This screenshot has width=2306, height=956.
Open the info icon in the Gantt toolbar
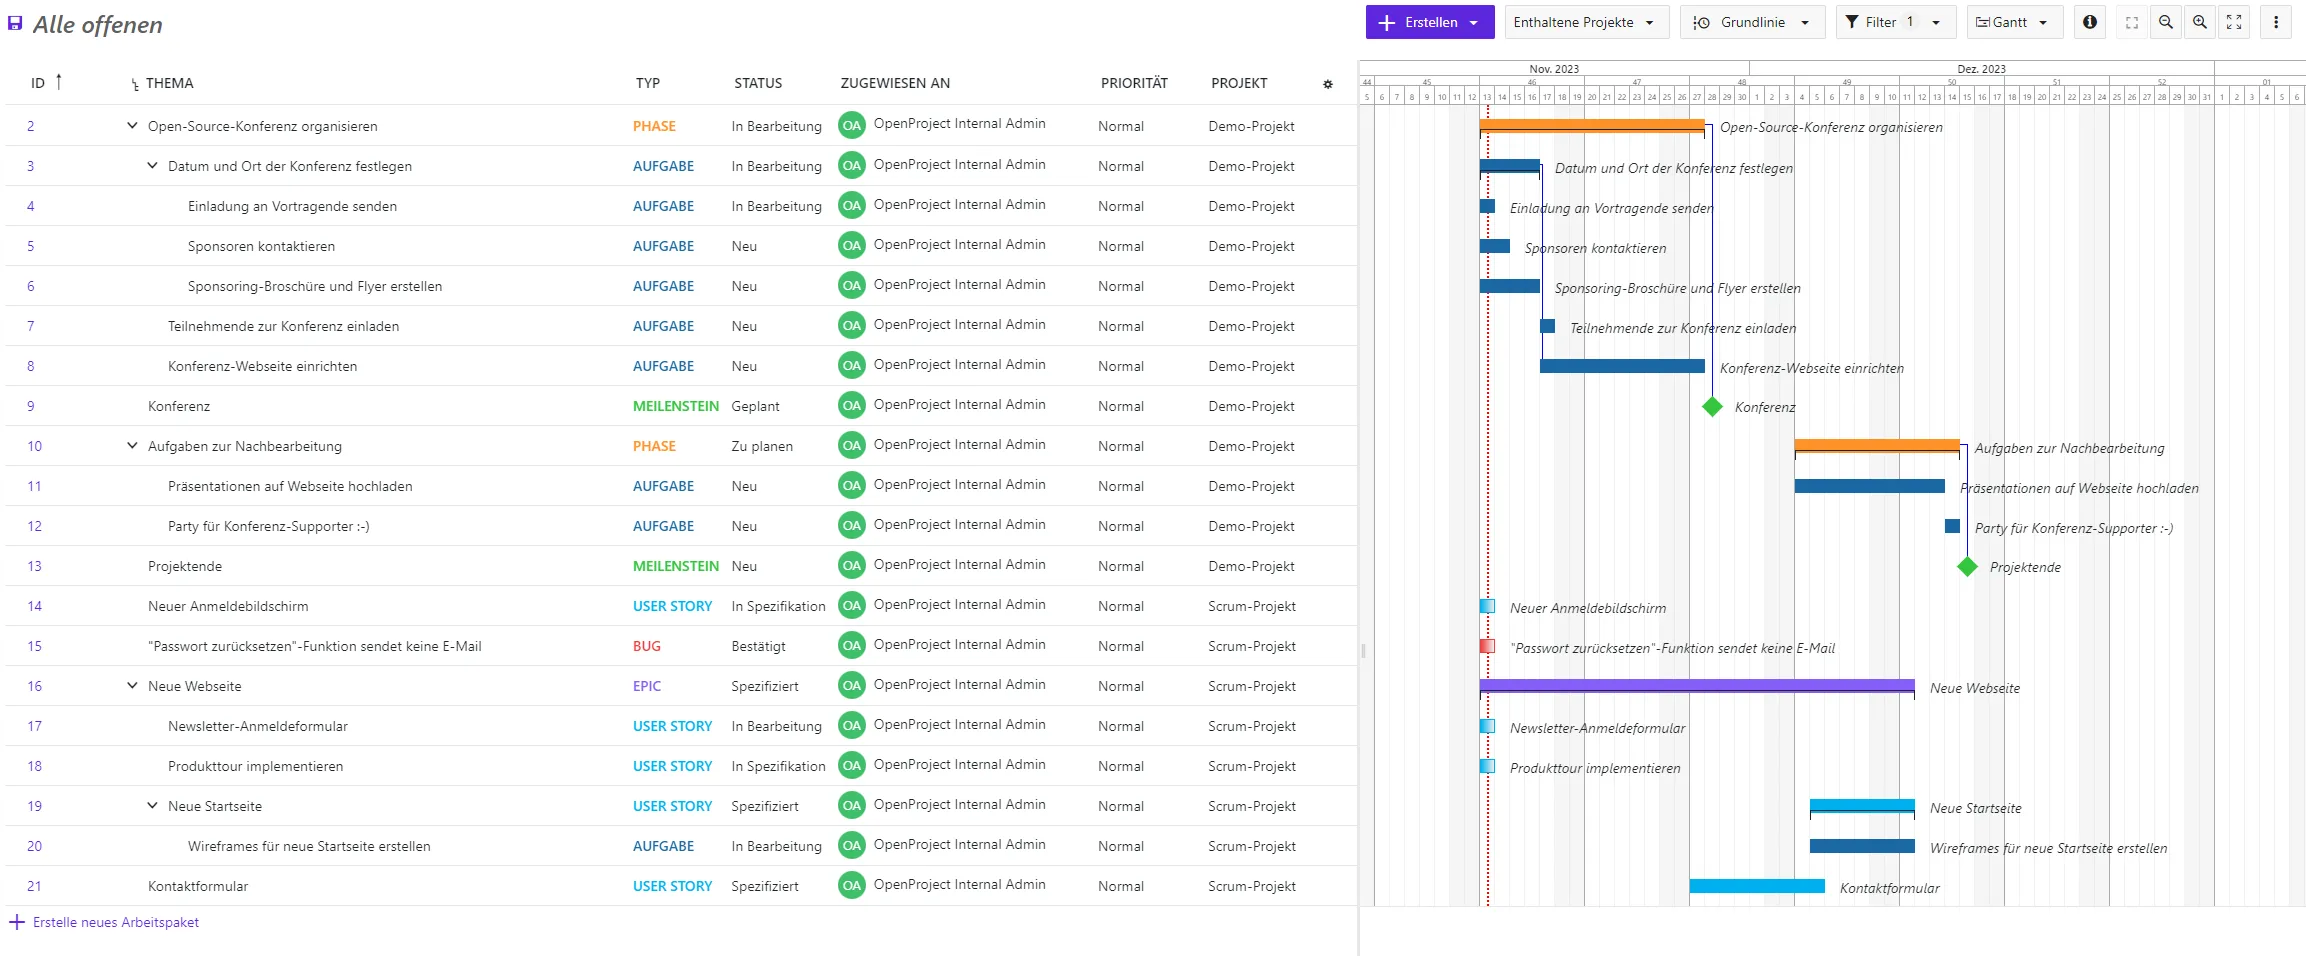click(2089, 22)
